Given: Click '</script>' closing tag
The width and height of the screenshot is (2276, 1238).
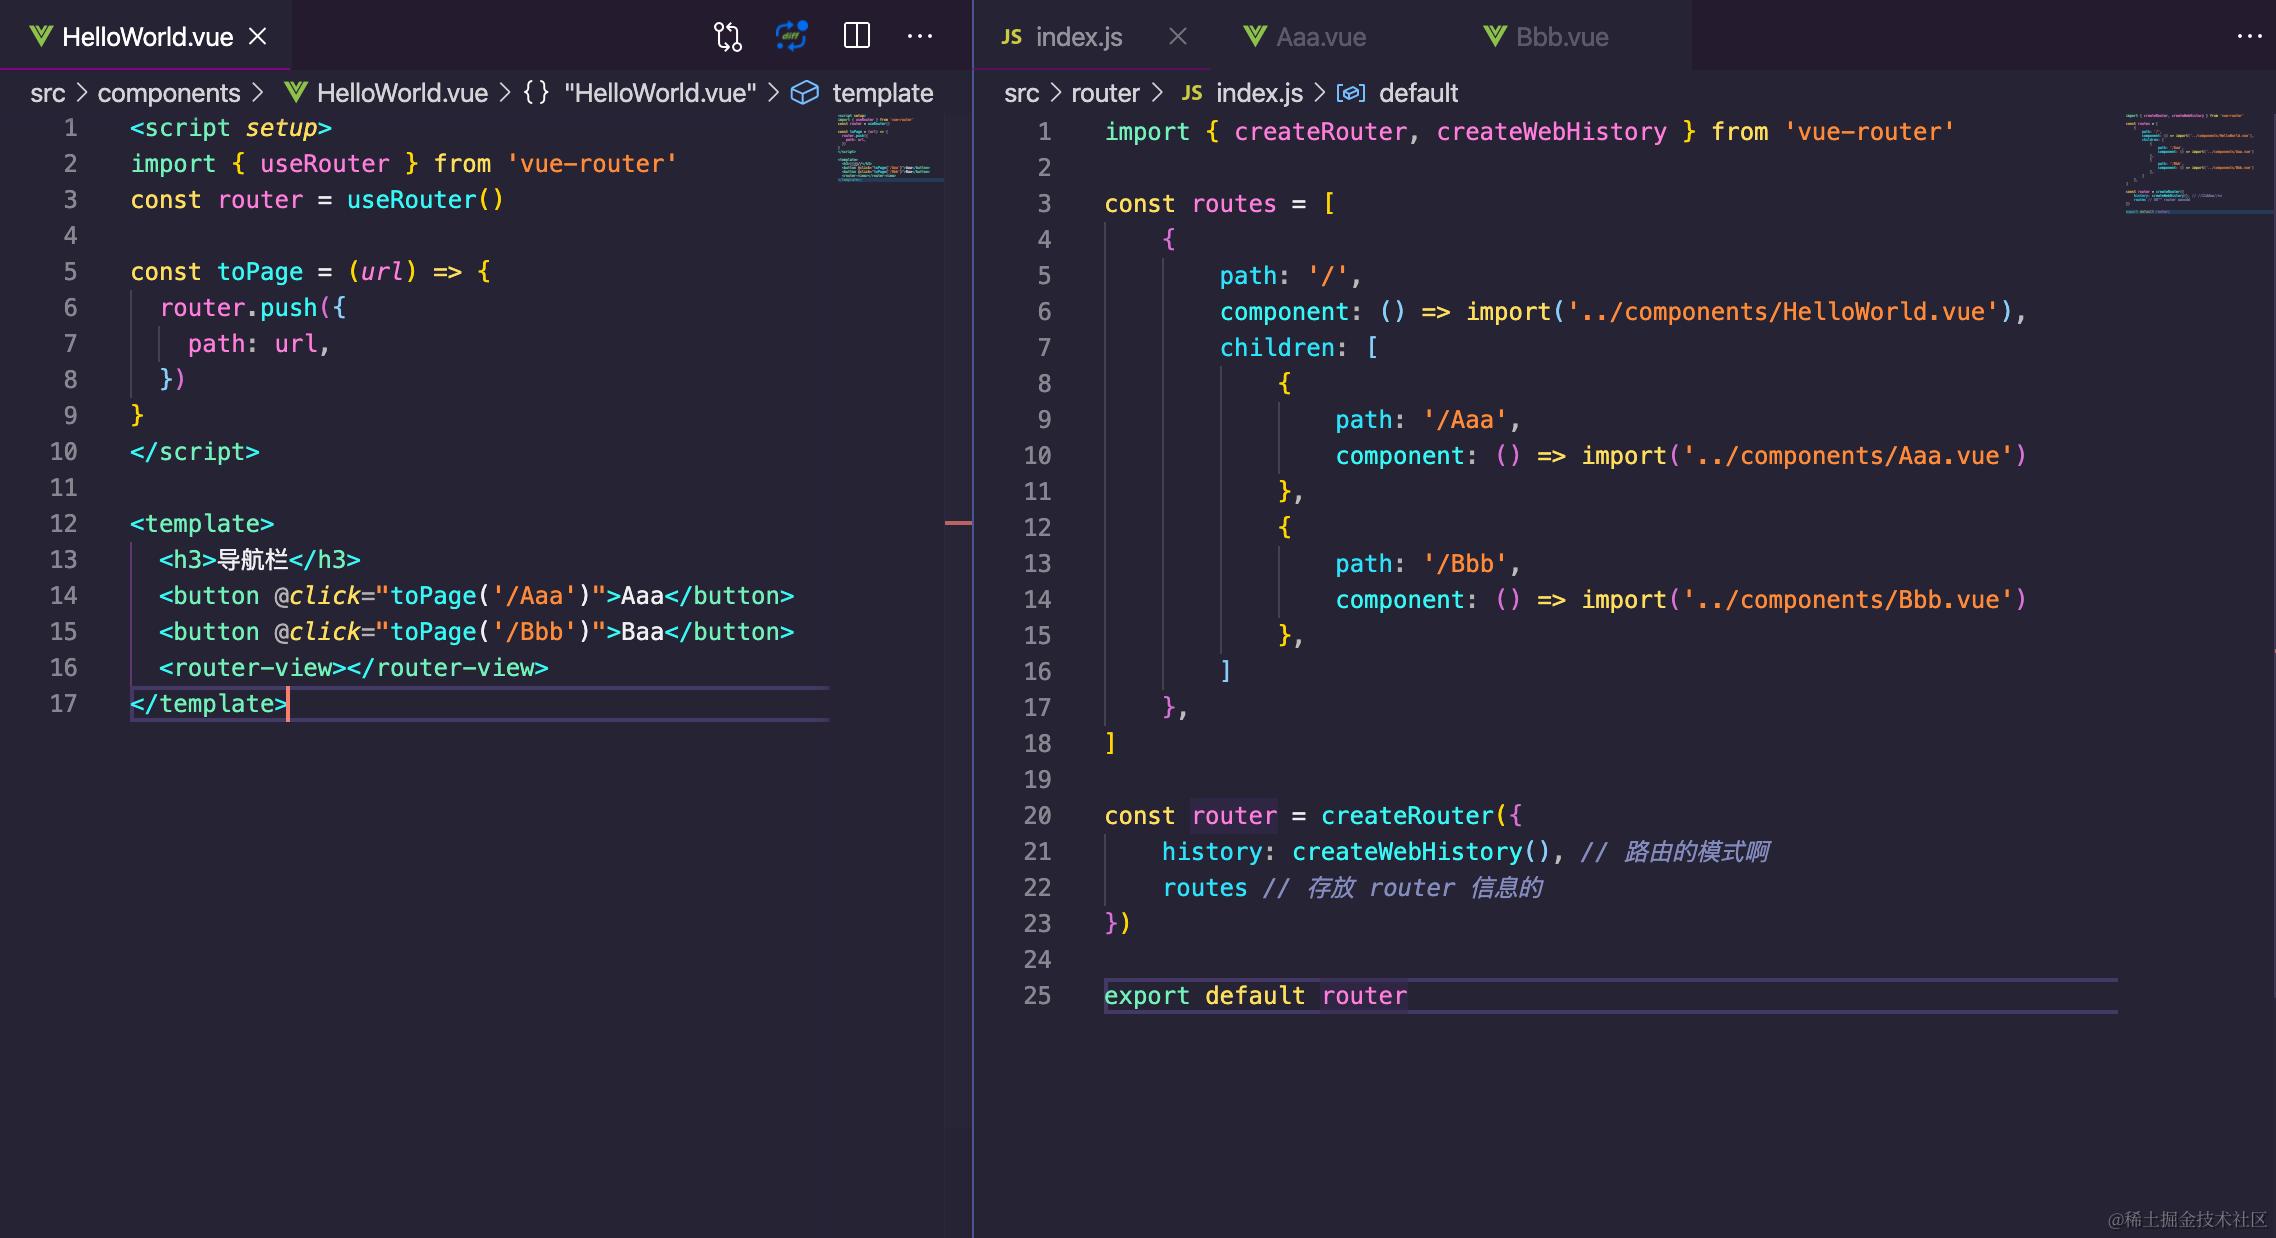Looking at the screenshot, I should tap(195, 451).
